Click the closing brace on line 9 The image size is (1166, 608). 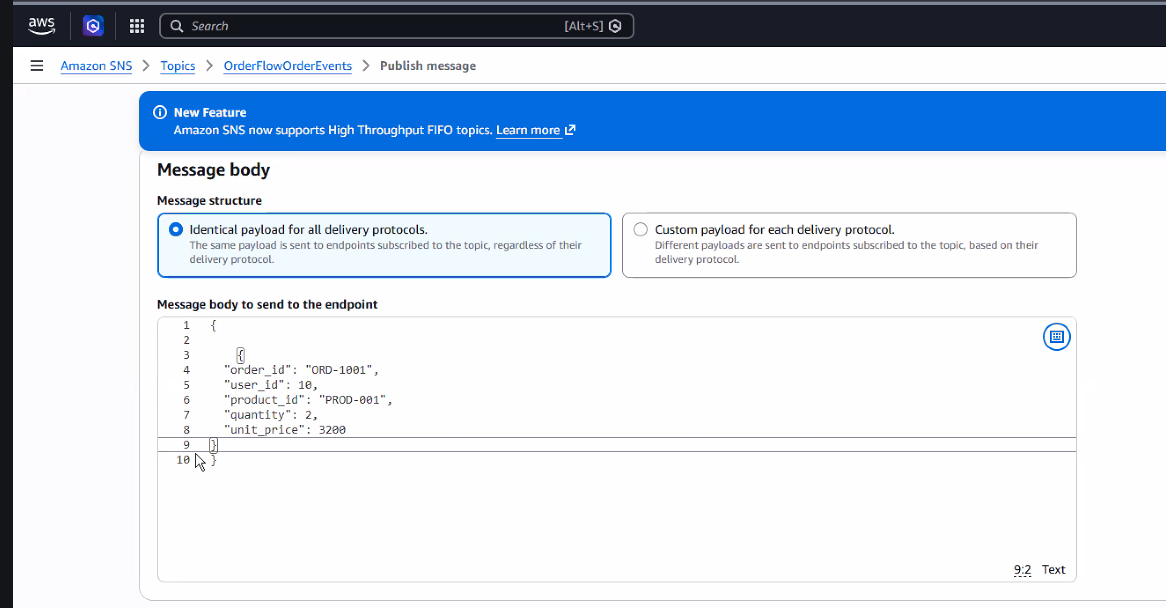point(213,445)
